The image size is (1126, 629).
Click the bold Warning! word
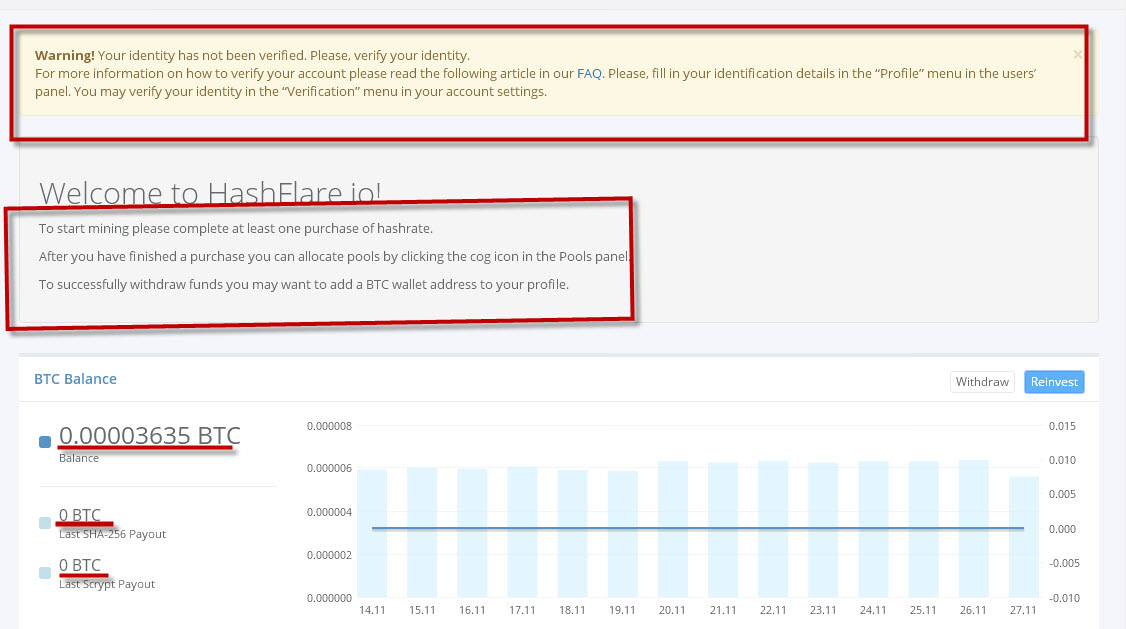[65, 55]
